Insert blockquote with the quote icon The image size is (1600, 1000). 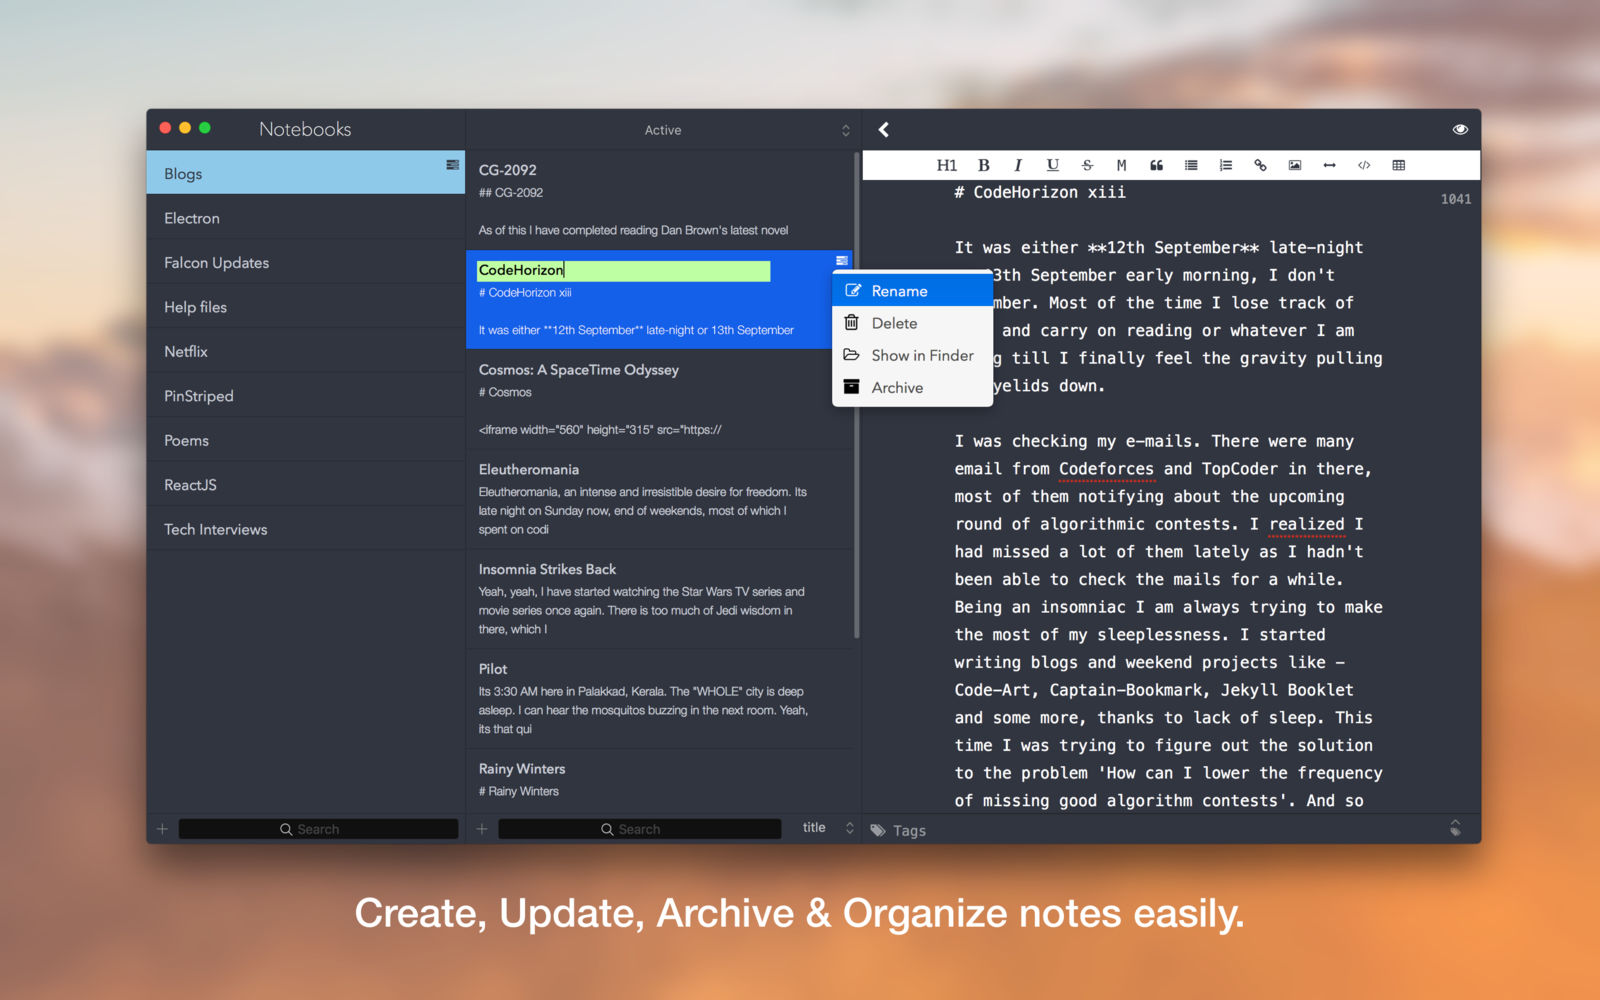click(1156, 165)
